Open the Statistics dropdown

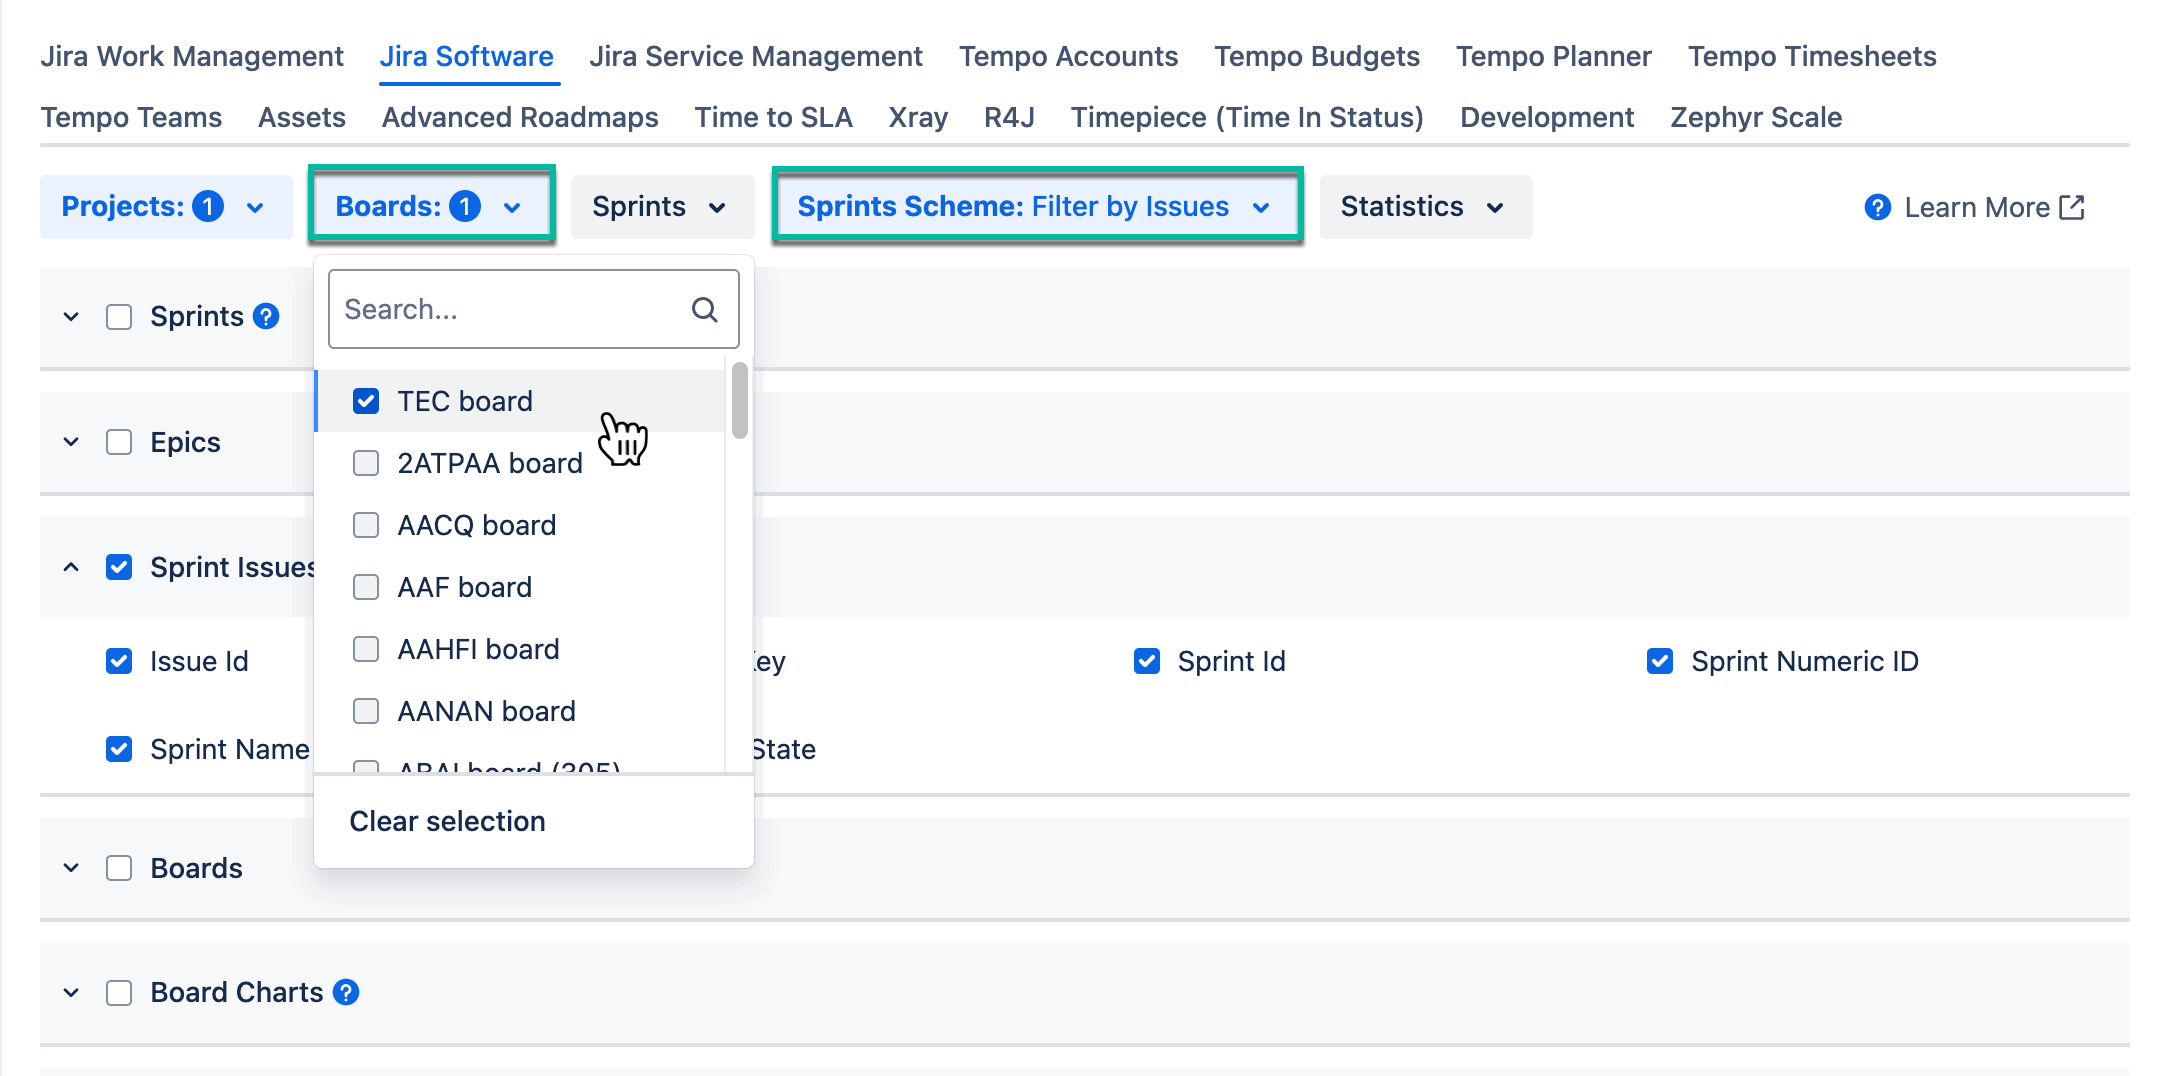coord(1425,206)
